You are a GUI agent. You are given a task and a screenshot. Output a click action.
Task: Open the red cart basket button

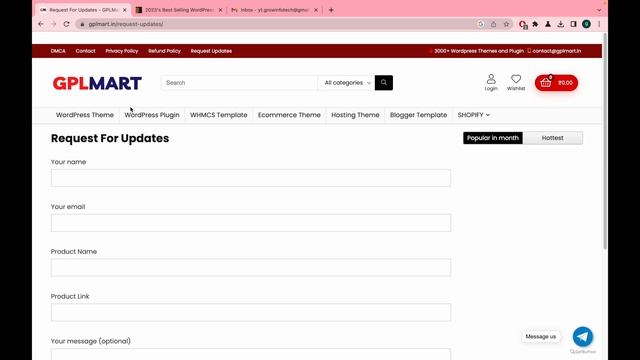(x=556, y=83)
